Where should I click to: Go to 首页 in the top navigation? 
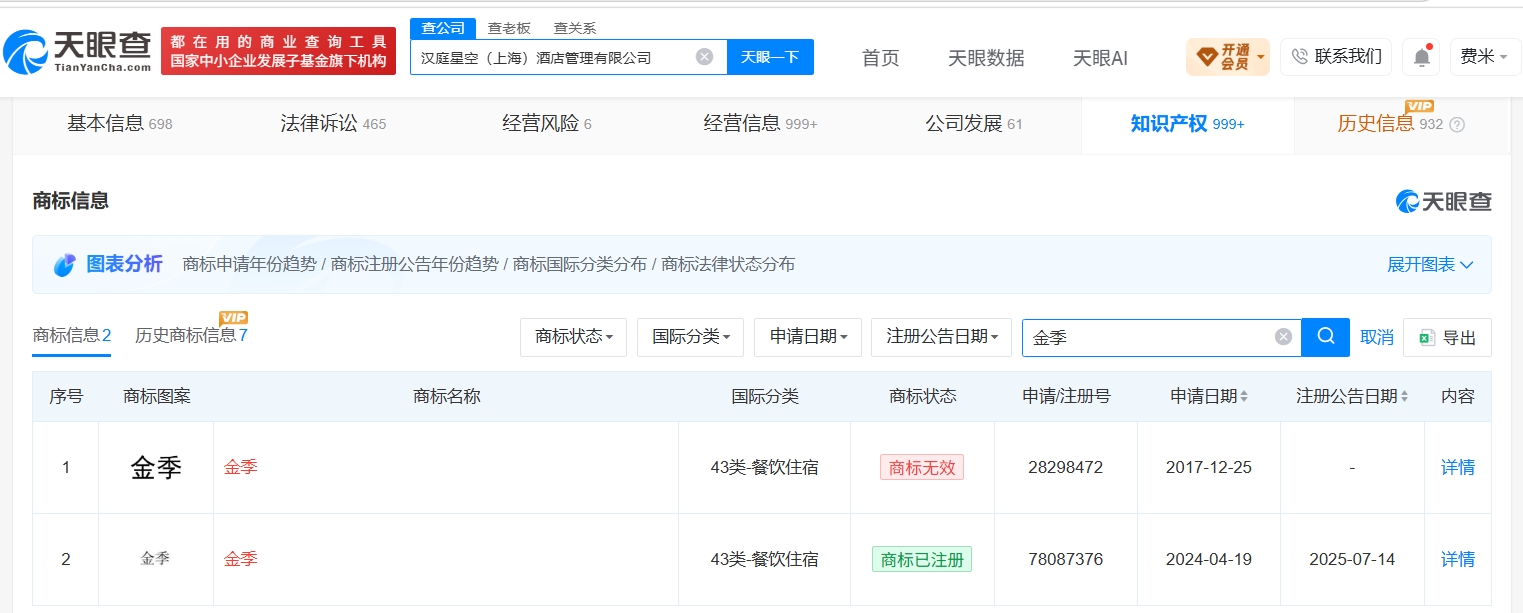881,58
